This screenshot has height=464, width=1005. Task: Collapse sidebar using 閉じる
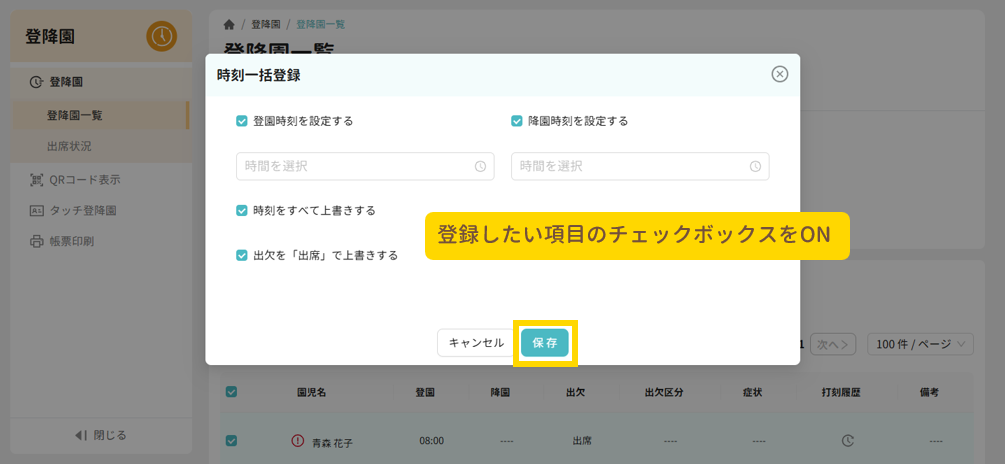pyautogui.click(x=100, y=435)
